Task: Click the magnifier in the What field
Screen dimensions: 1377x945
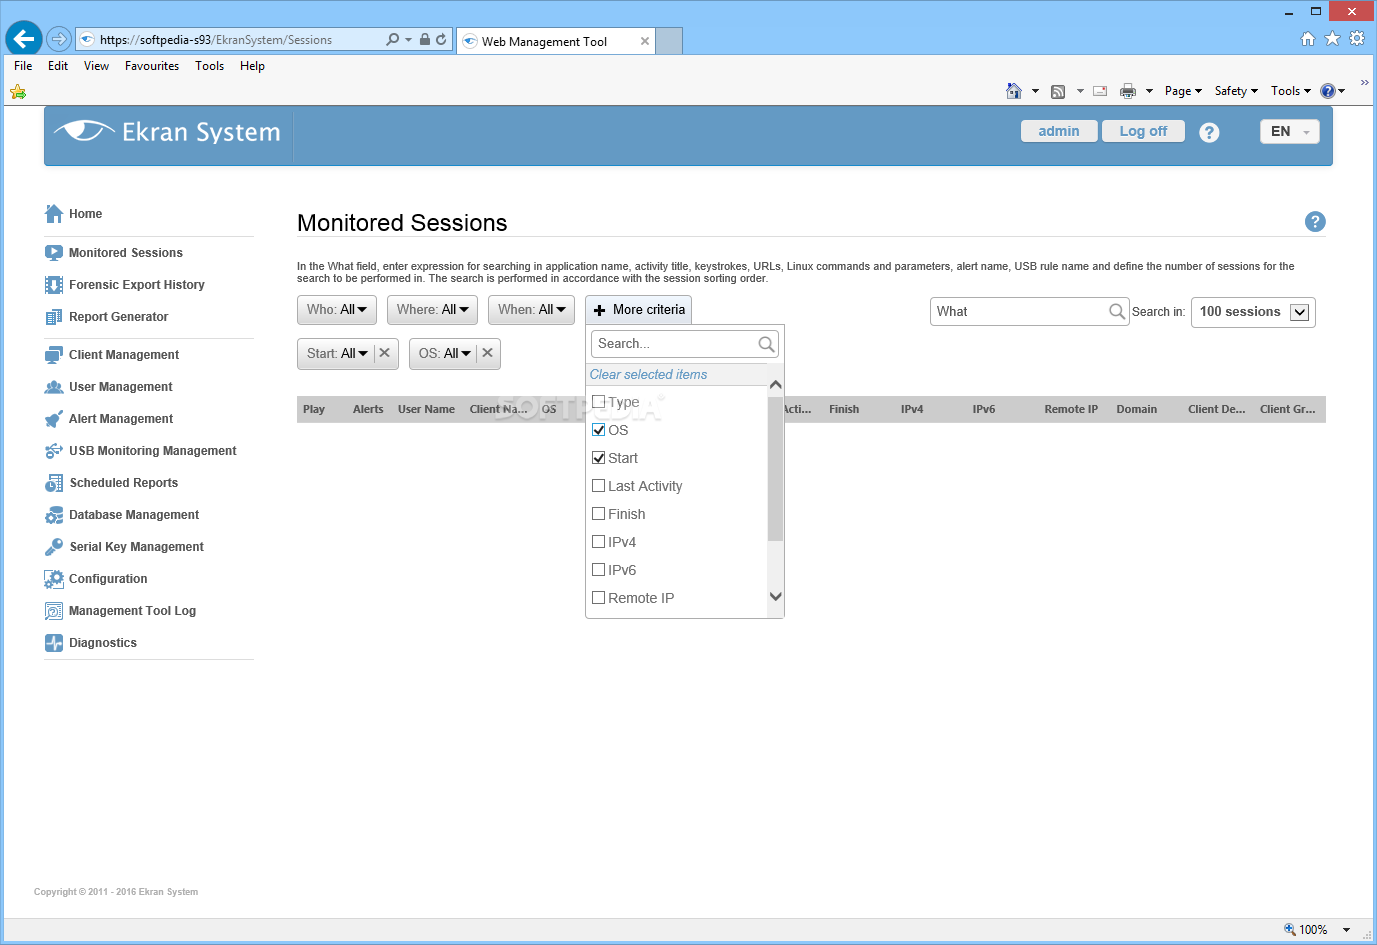Action: pos(1117,311)
